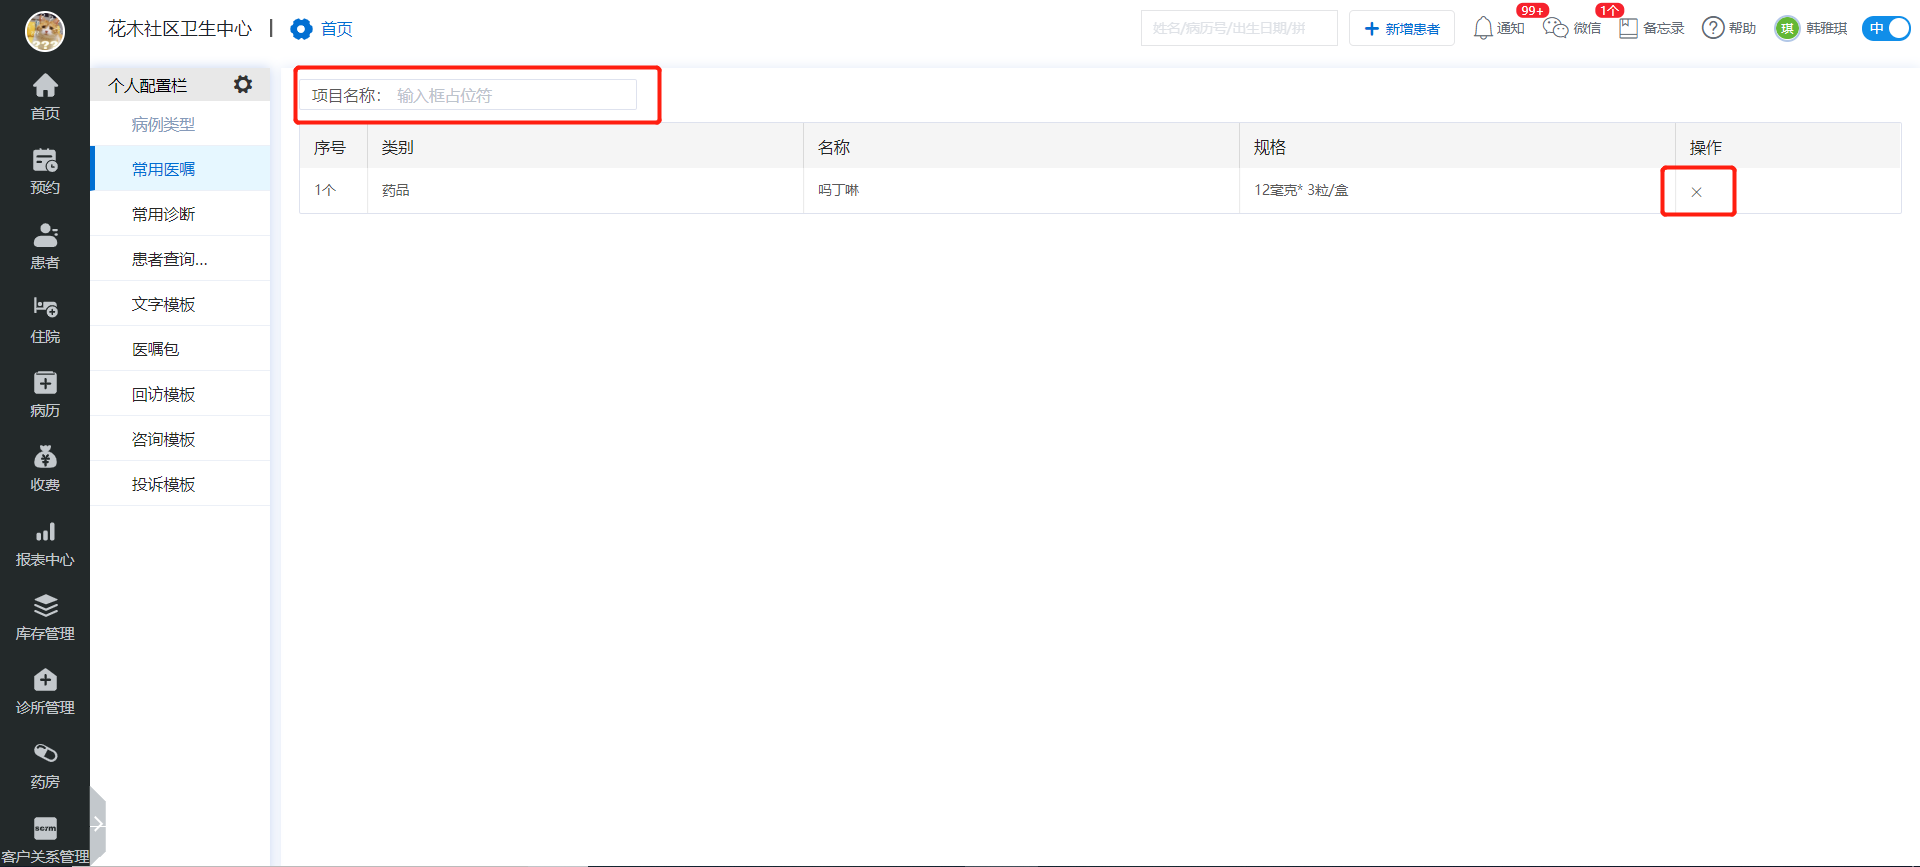Go to 首页 in the left sidebar
The image size is (1920, 867).
pos(45,97)
